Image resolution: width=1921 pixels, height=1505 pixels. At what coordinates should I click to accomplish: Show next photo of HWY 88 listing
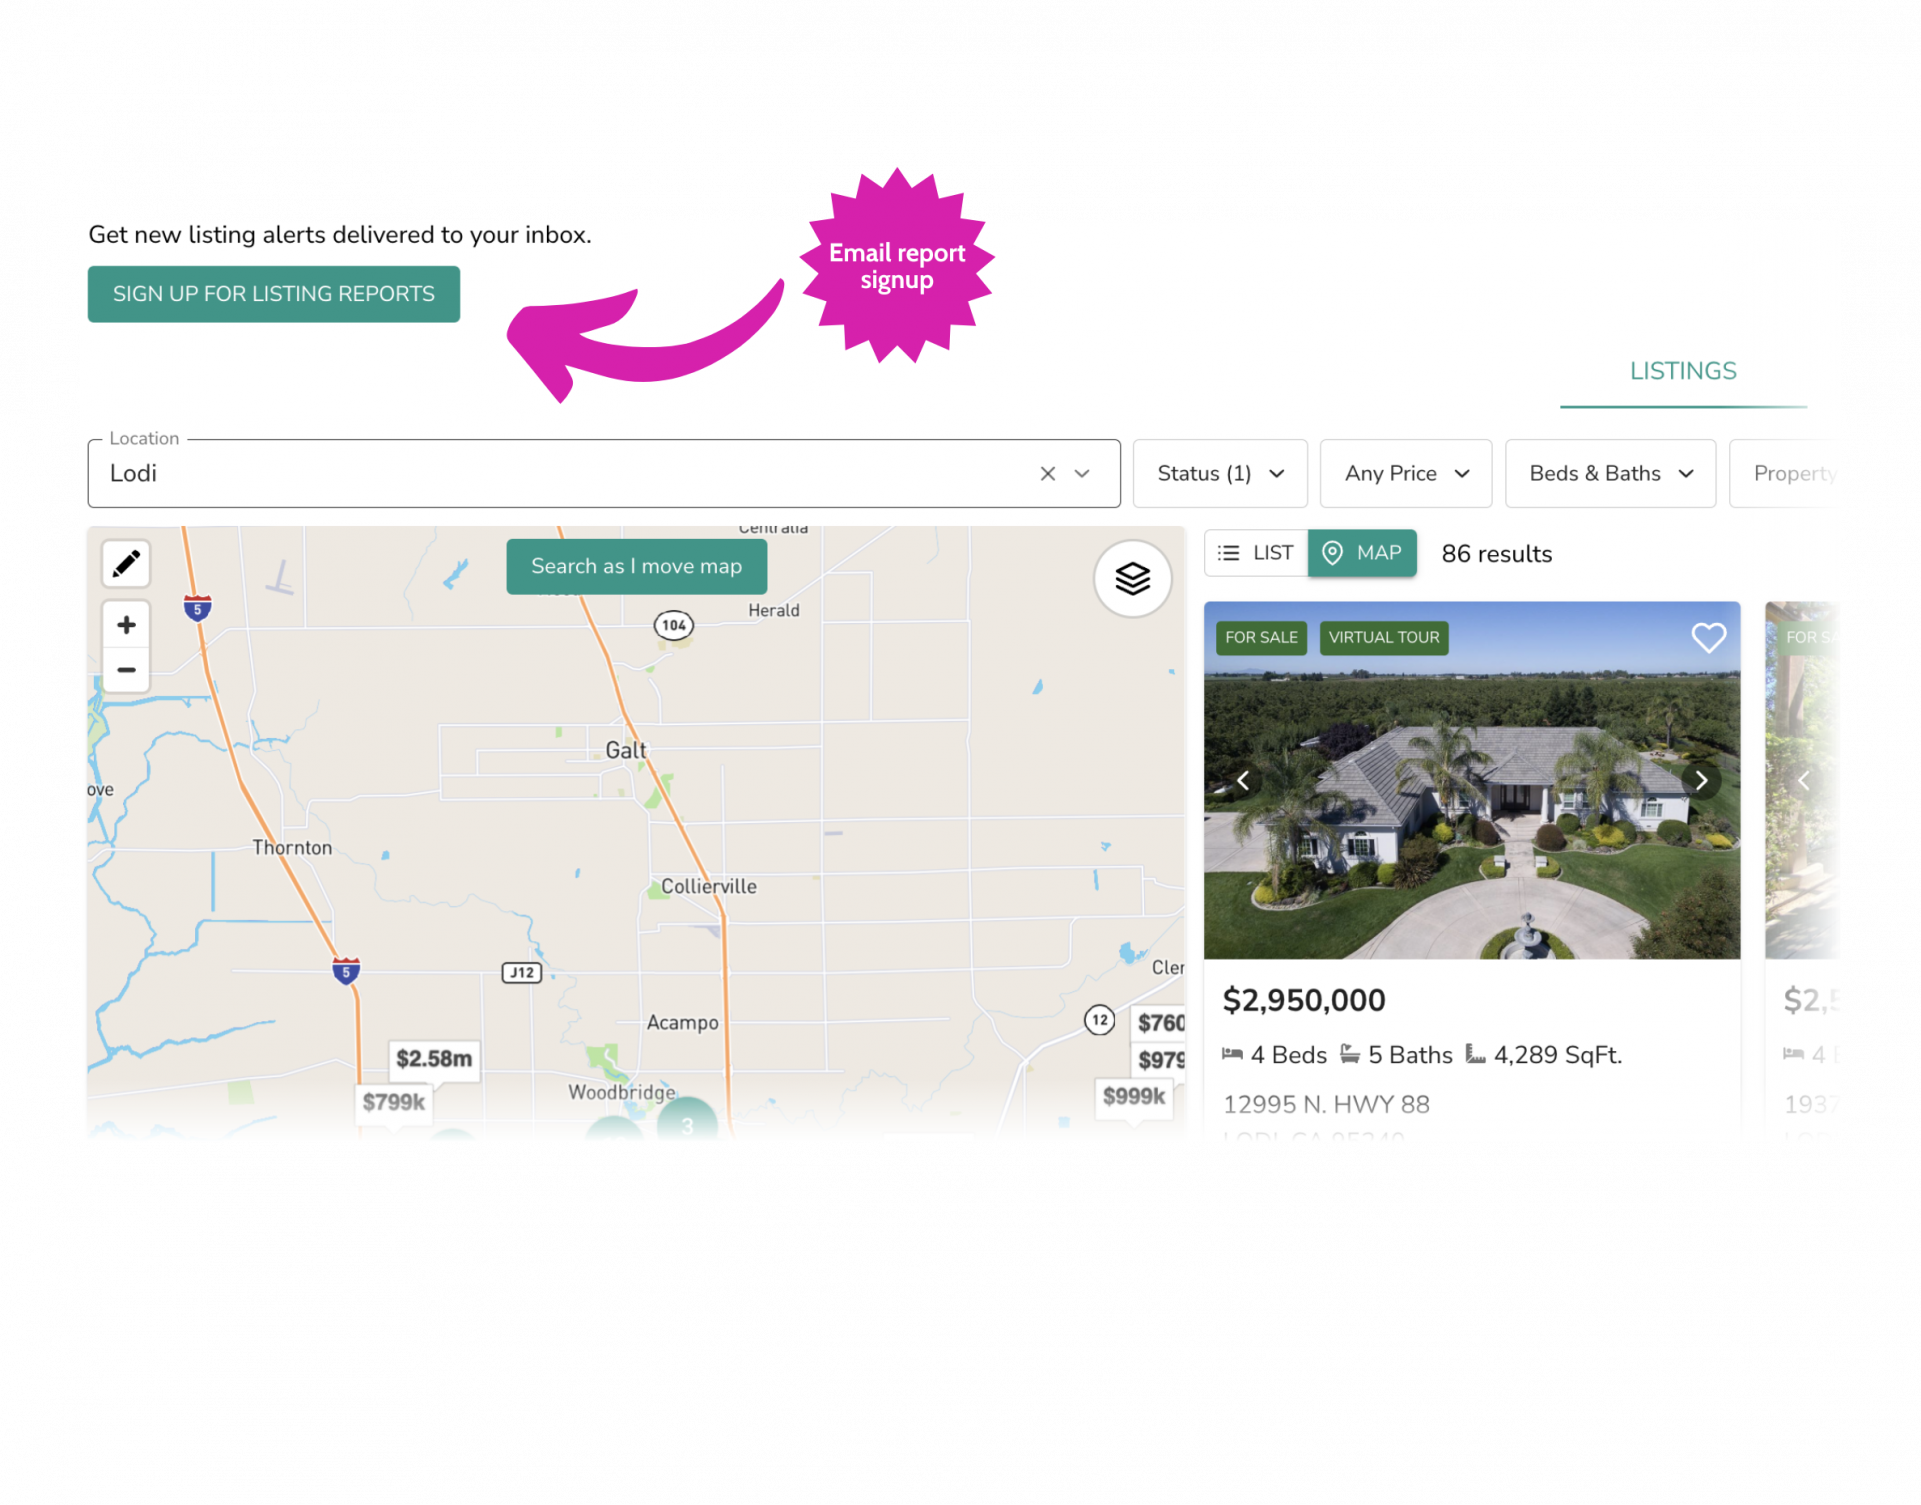[x=1701, y=780]
